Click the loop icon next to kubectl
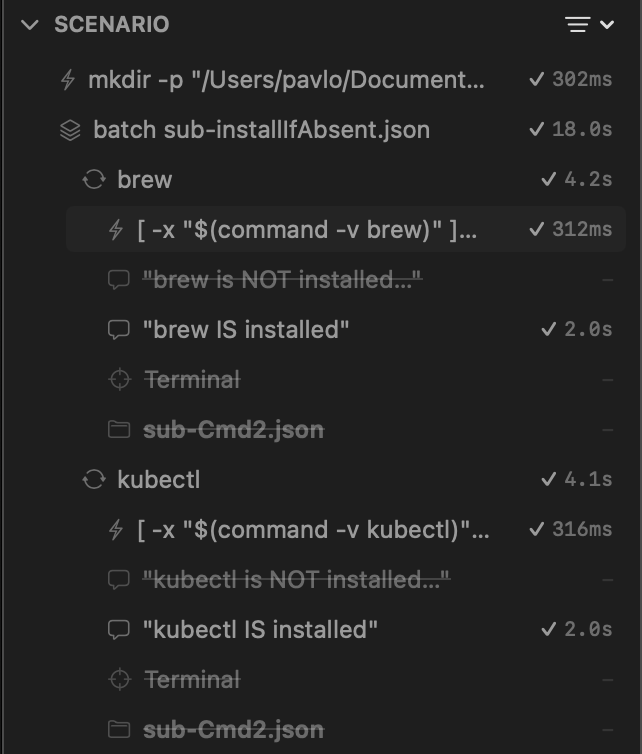642x754 pixels. point(94,480)
